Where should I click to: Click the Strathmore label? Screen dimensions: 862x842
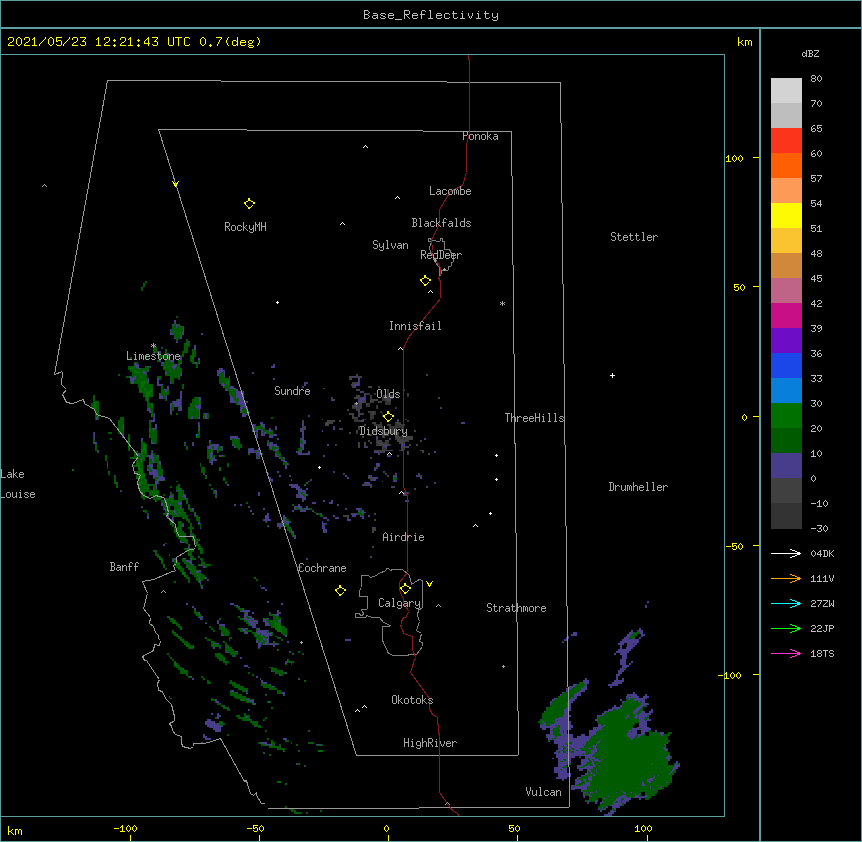516,608
